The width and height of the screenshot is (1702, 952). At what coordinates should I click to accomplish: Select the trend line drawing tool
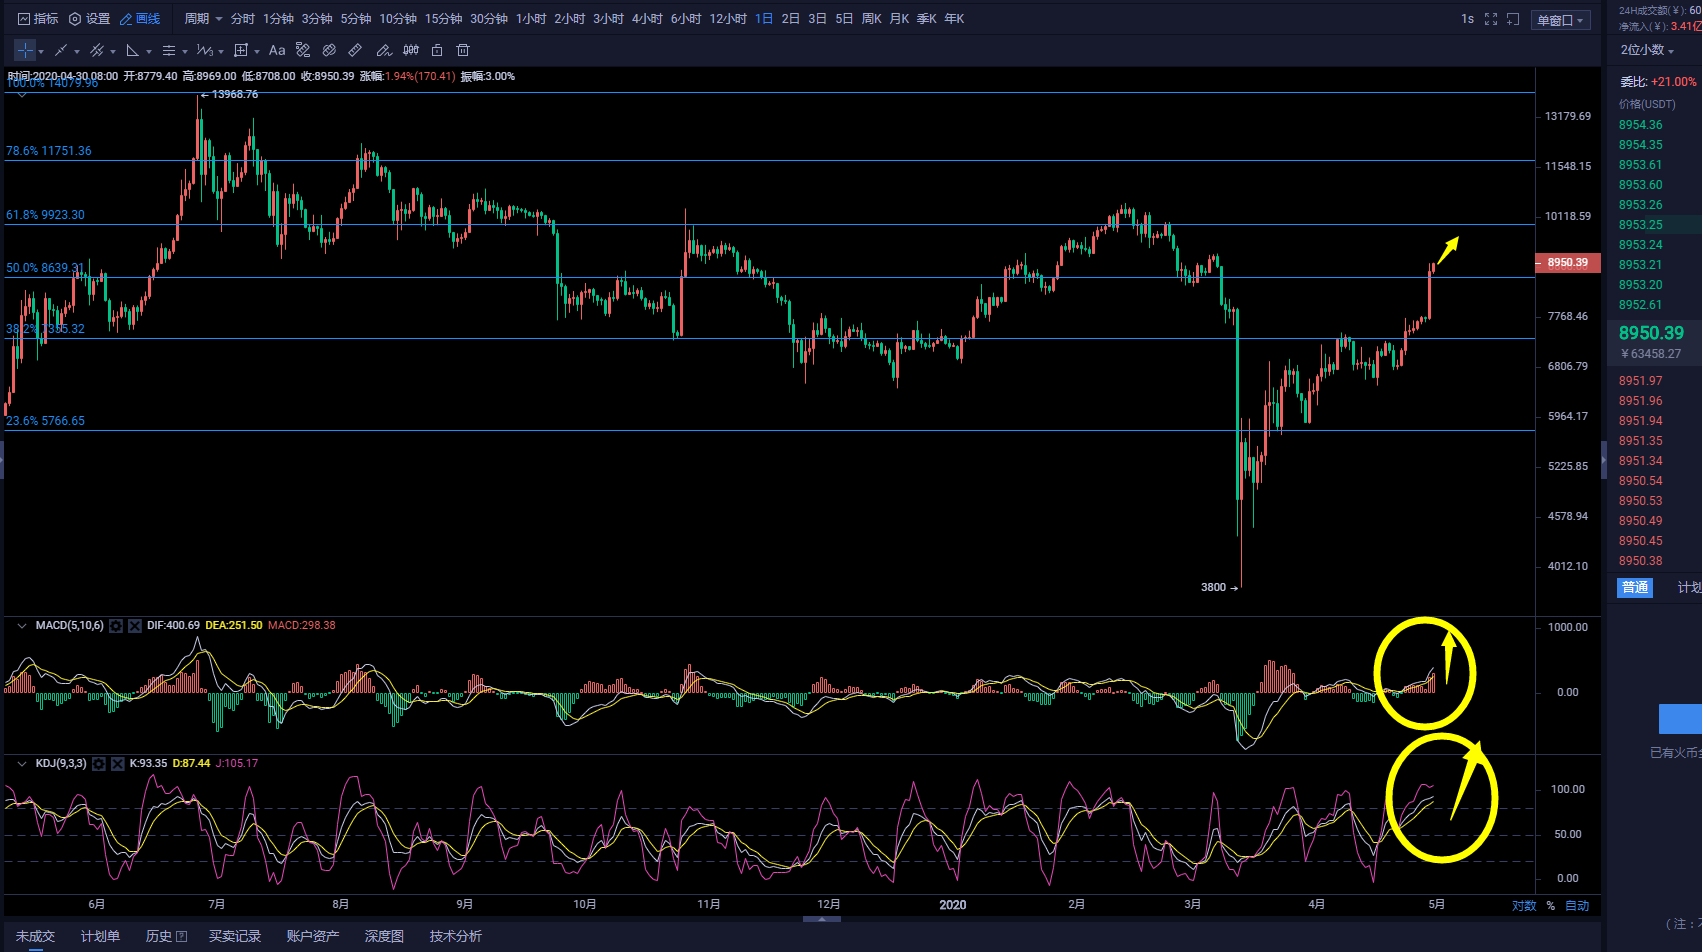click(x=61, y=50)
